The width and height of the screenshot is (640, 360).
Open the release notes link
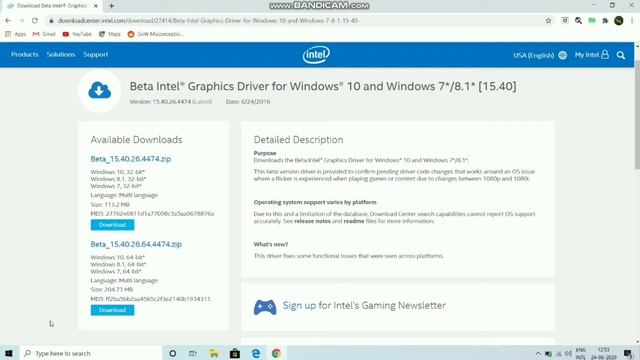pos(312,221)
